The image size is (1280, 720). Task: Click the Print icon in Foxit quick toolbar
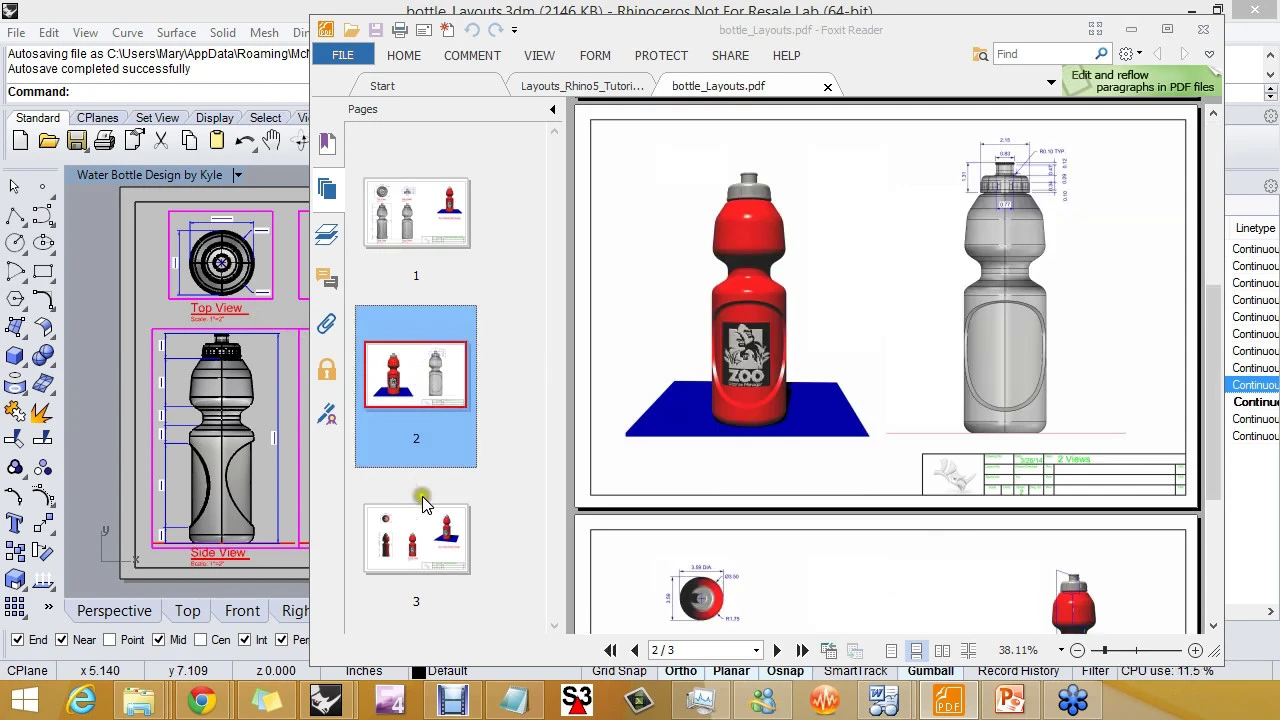pos(400,30)
